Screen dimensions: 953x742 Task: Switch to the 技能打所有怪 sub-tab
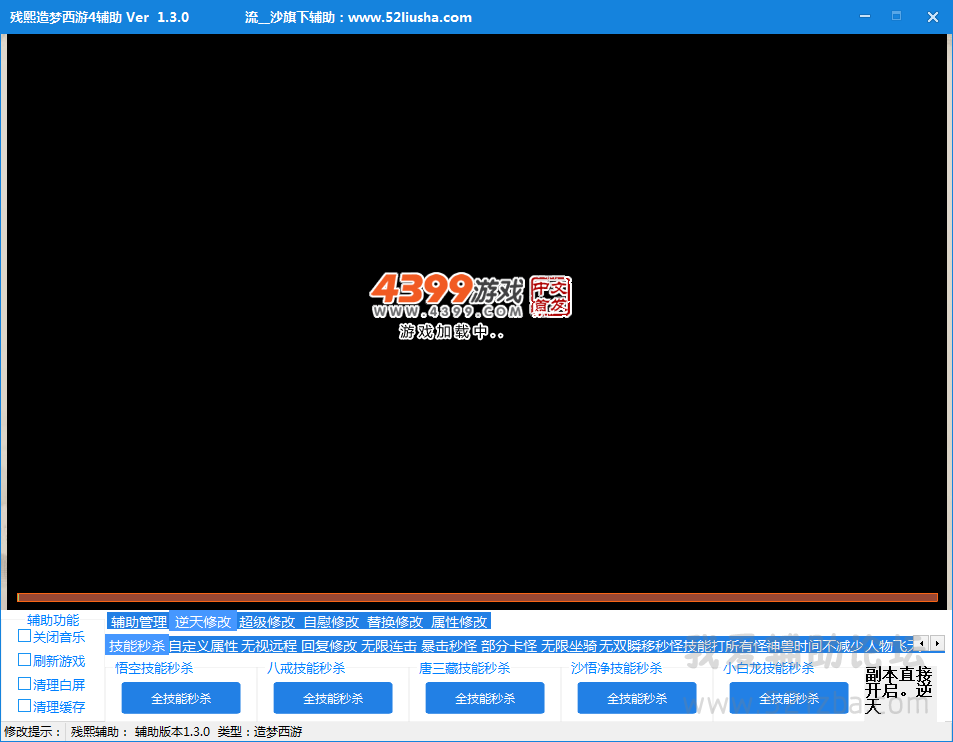726,645
